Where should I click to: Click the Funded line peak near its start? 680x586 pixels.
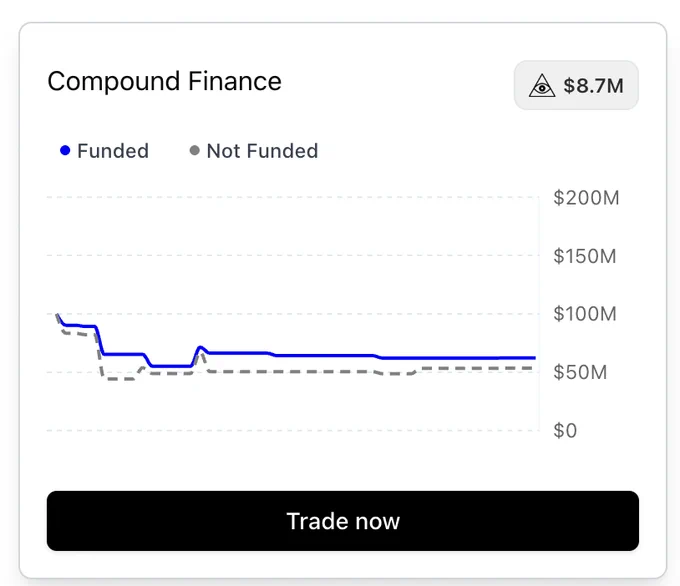pos(57,314)
